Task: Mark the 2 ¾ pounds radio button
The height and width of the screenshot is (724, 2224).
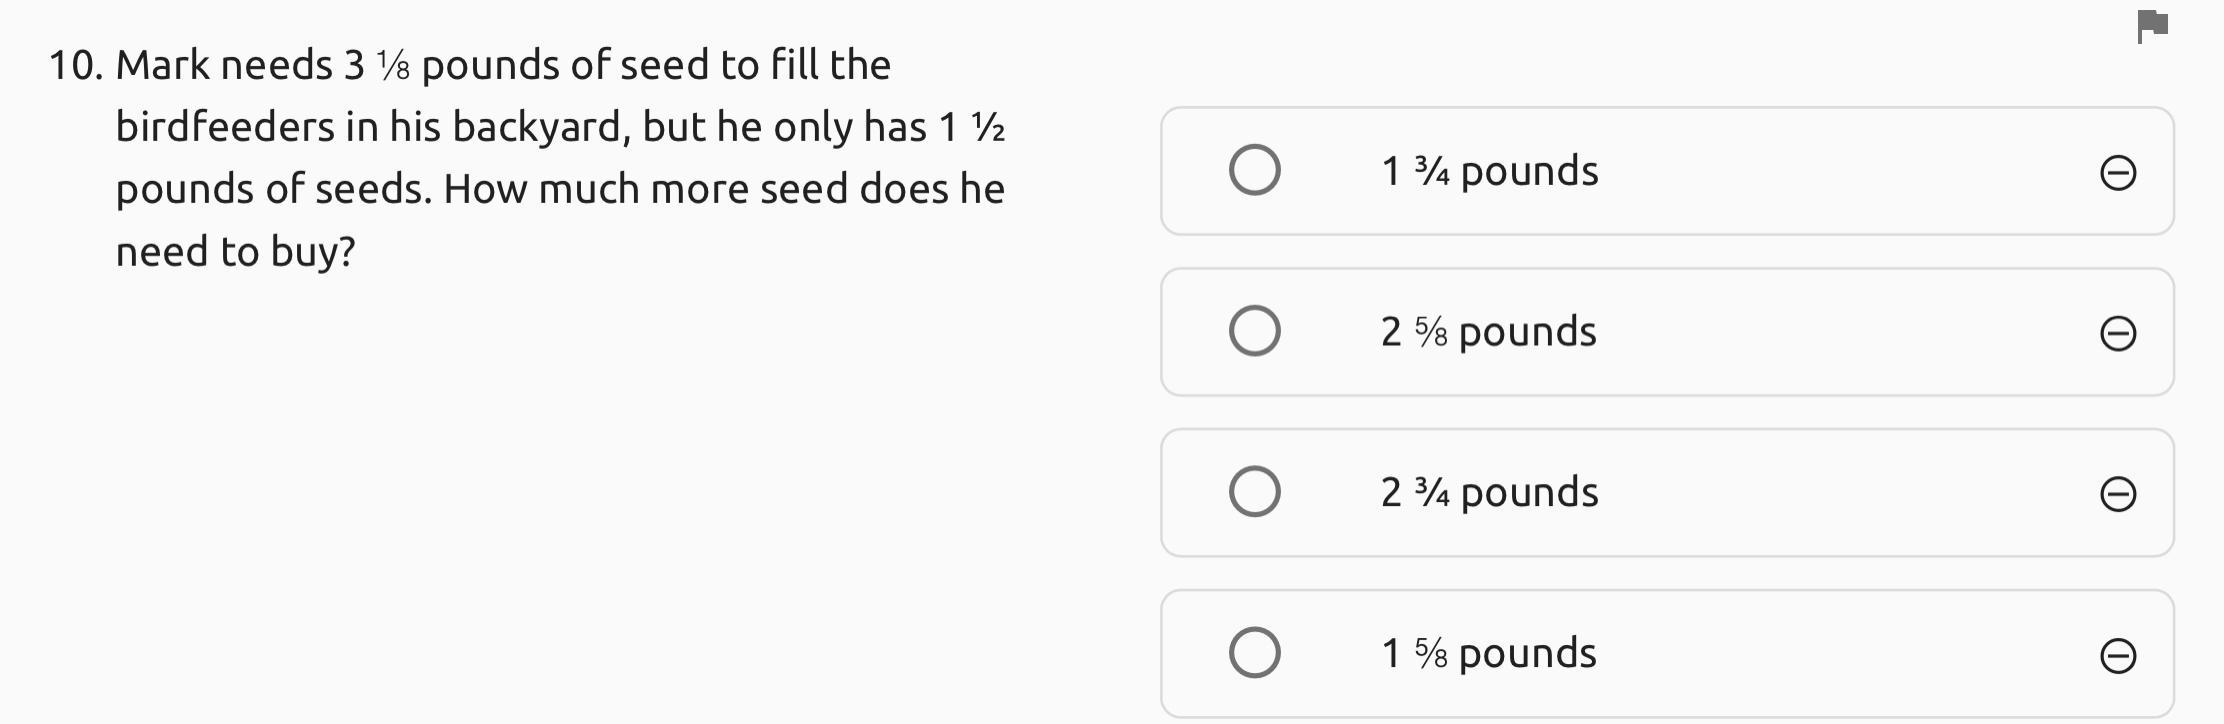Action: click(x=1254, y=492)
